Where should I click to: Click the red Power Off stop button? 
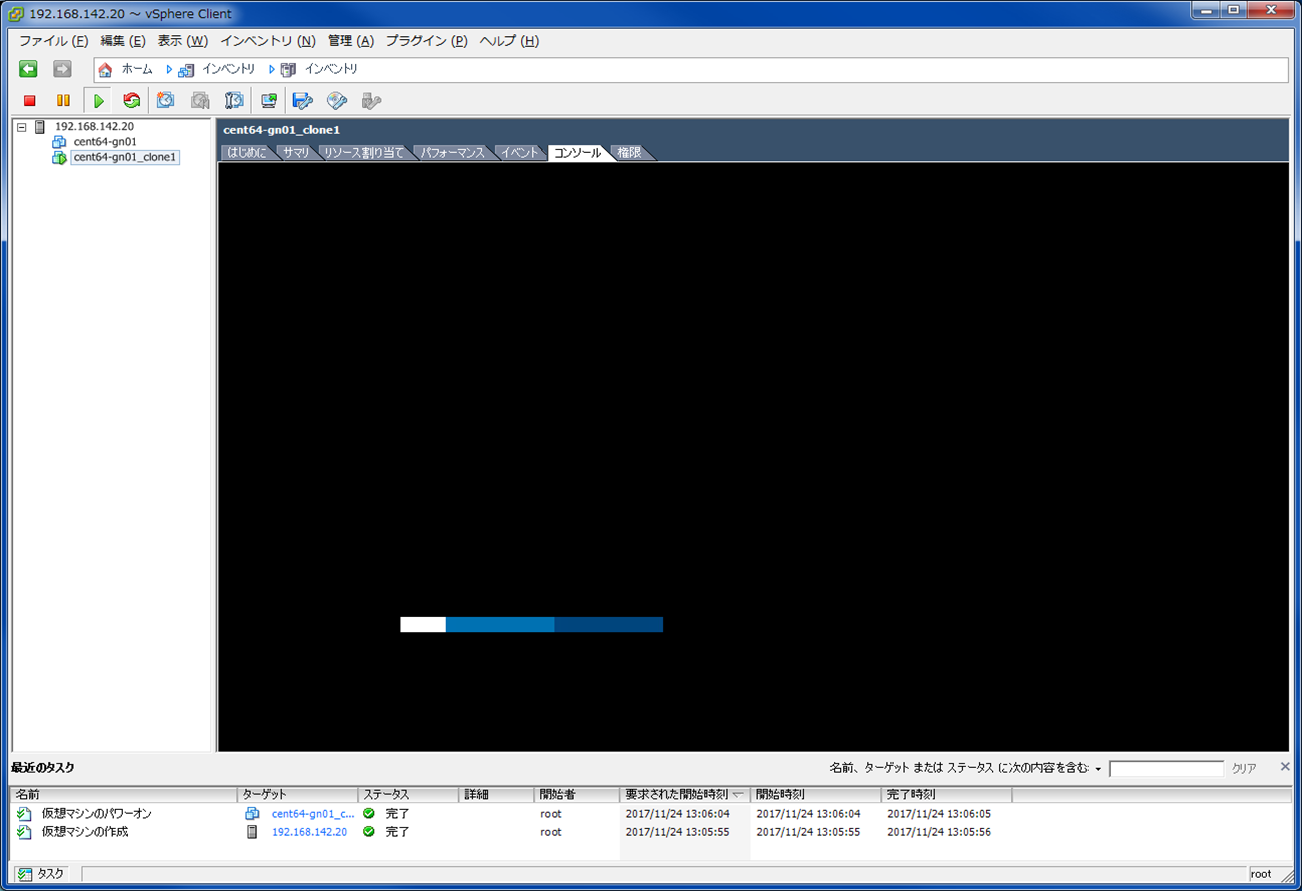point(30,101)
